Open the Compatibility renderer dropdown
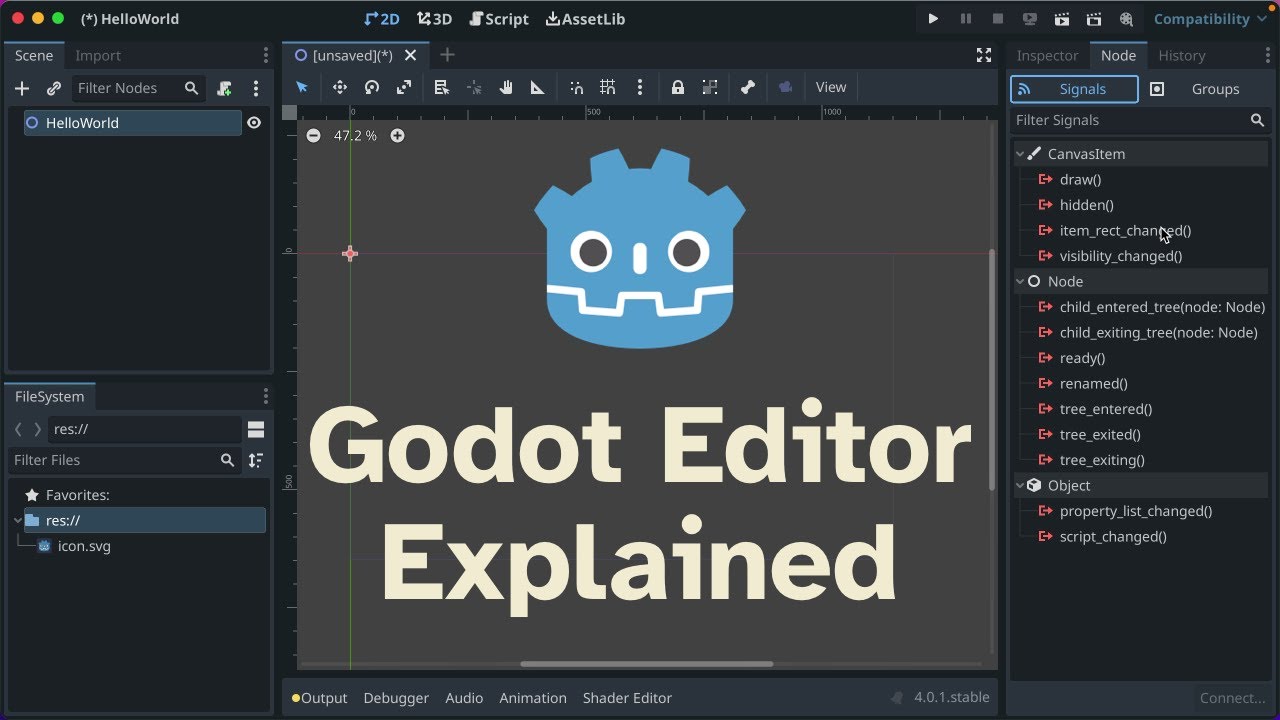 pyautogui.click(x=1210, y=19)
